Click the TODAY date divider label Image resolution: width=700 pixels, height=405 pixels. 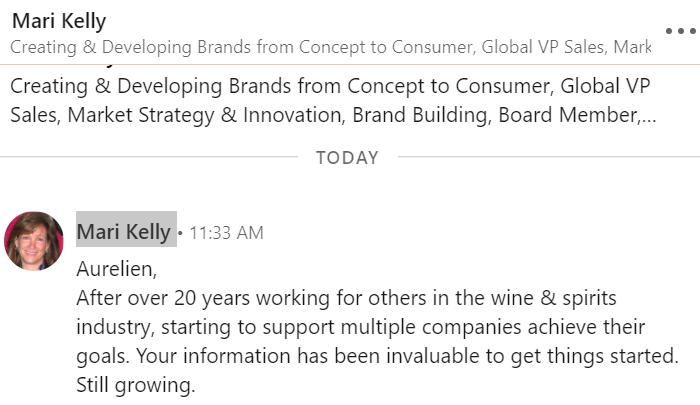[347, 158]
